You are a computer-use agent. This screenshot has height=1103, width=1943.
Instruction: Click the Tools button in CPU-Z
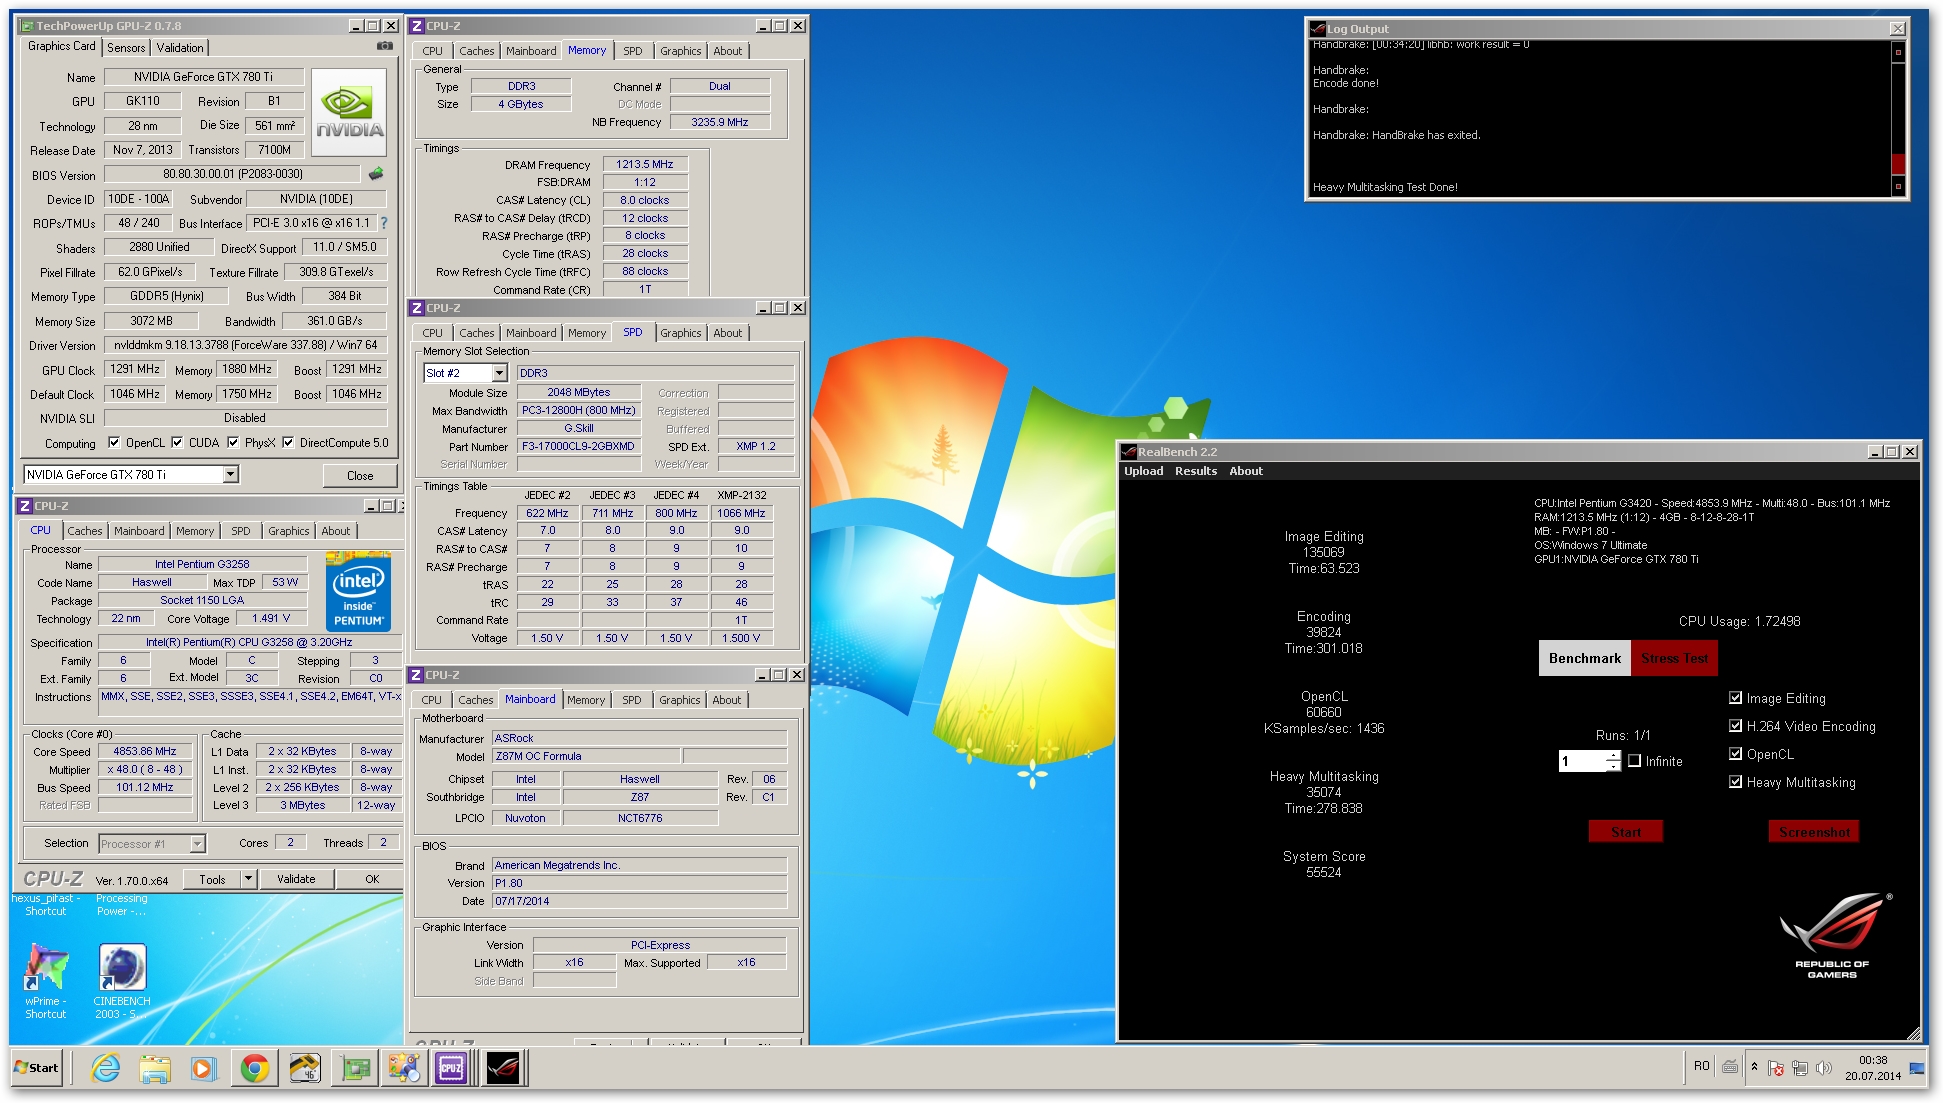[x=212, y=879]
